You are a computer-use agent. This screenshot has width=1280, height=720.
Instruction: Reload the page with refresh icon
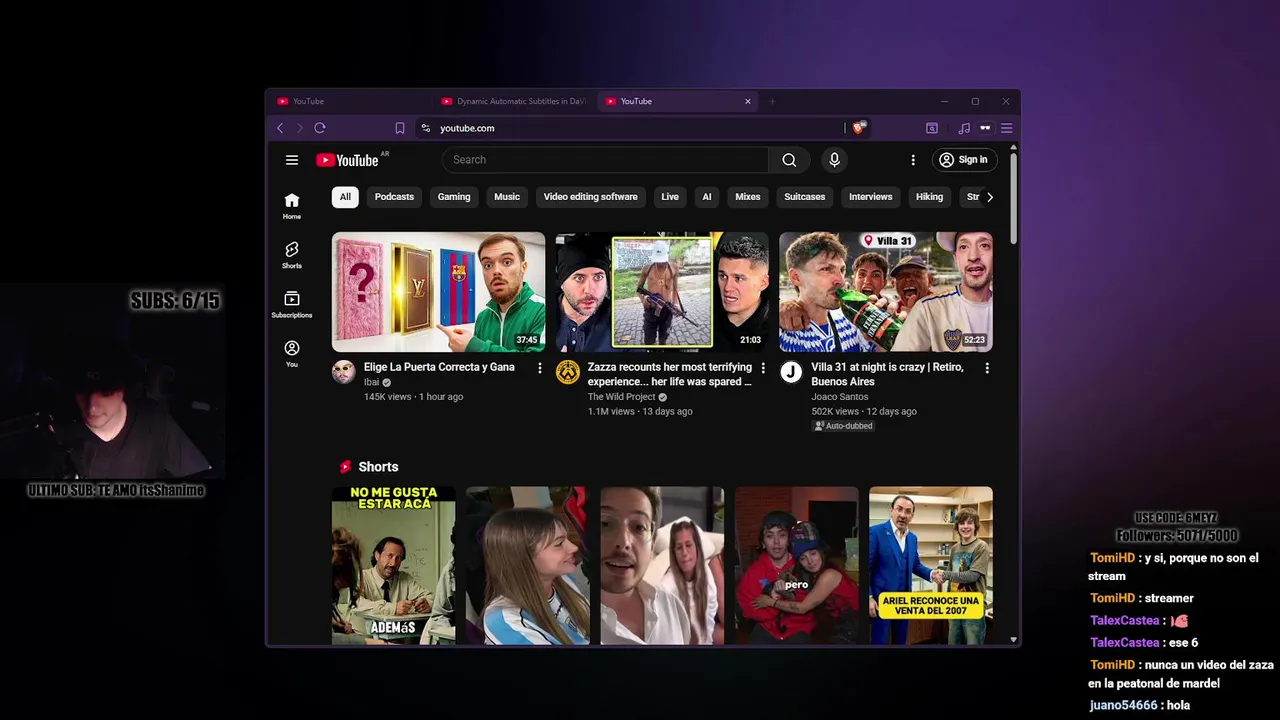click(x=320, y=128)
